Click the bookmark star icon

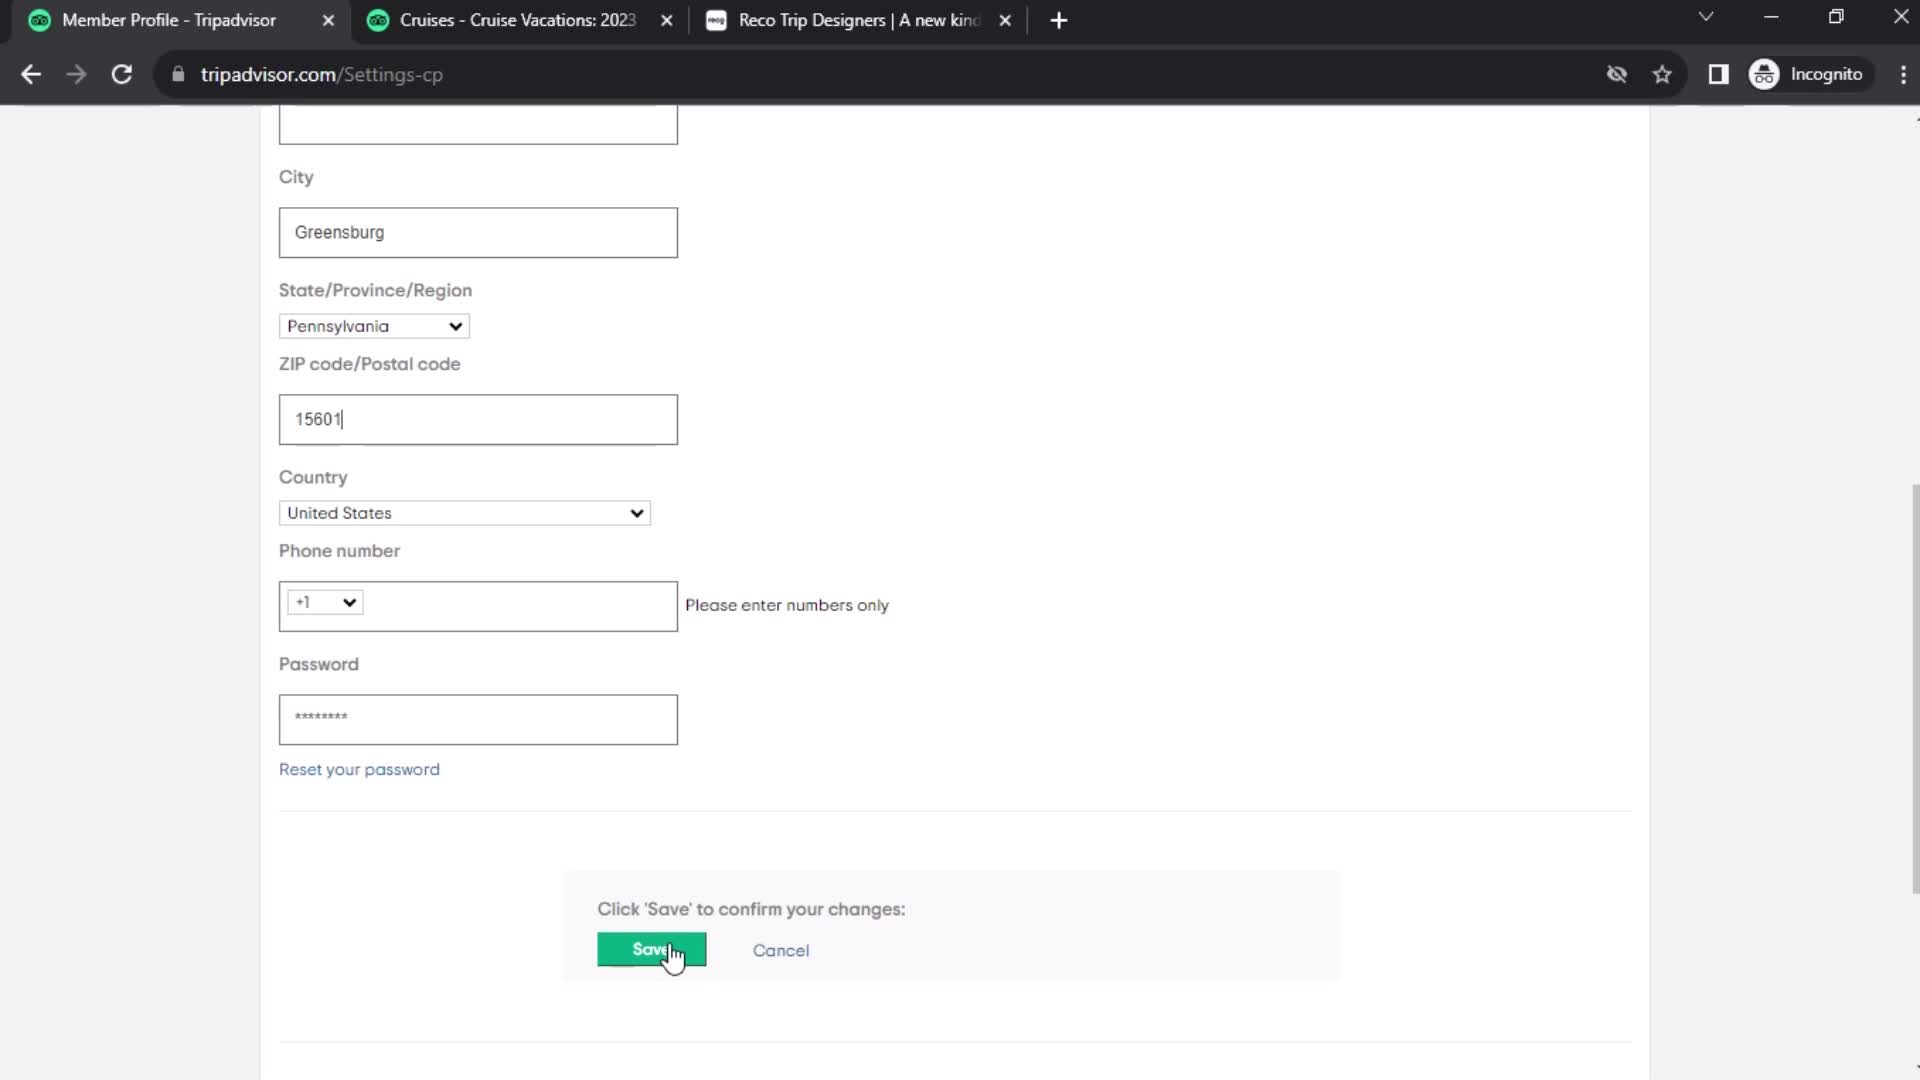(1663, 74)
